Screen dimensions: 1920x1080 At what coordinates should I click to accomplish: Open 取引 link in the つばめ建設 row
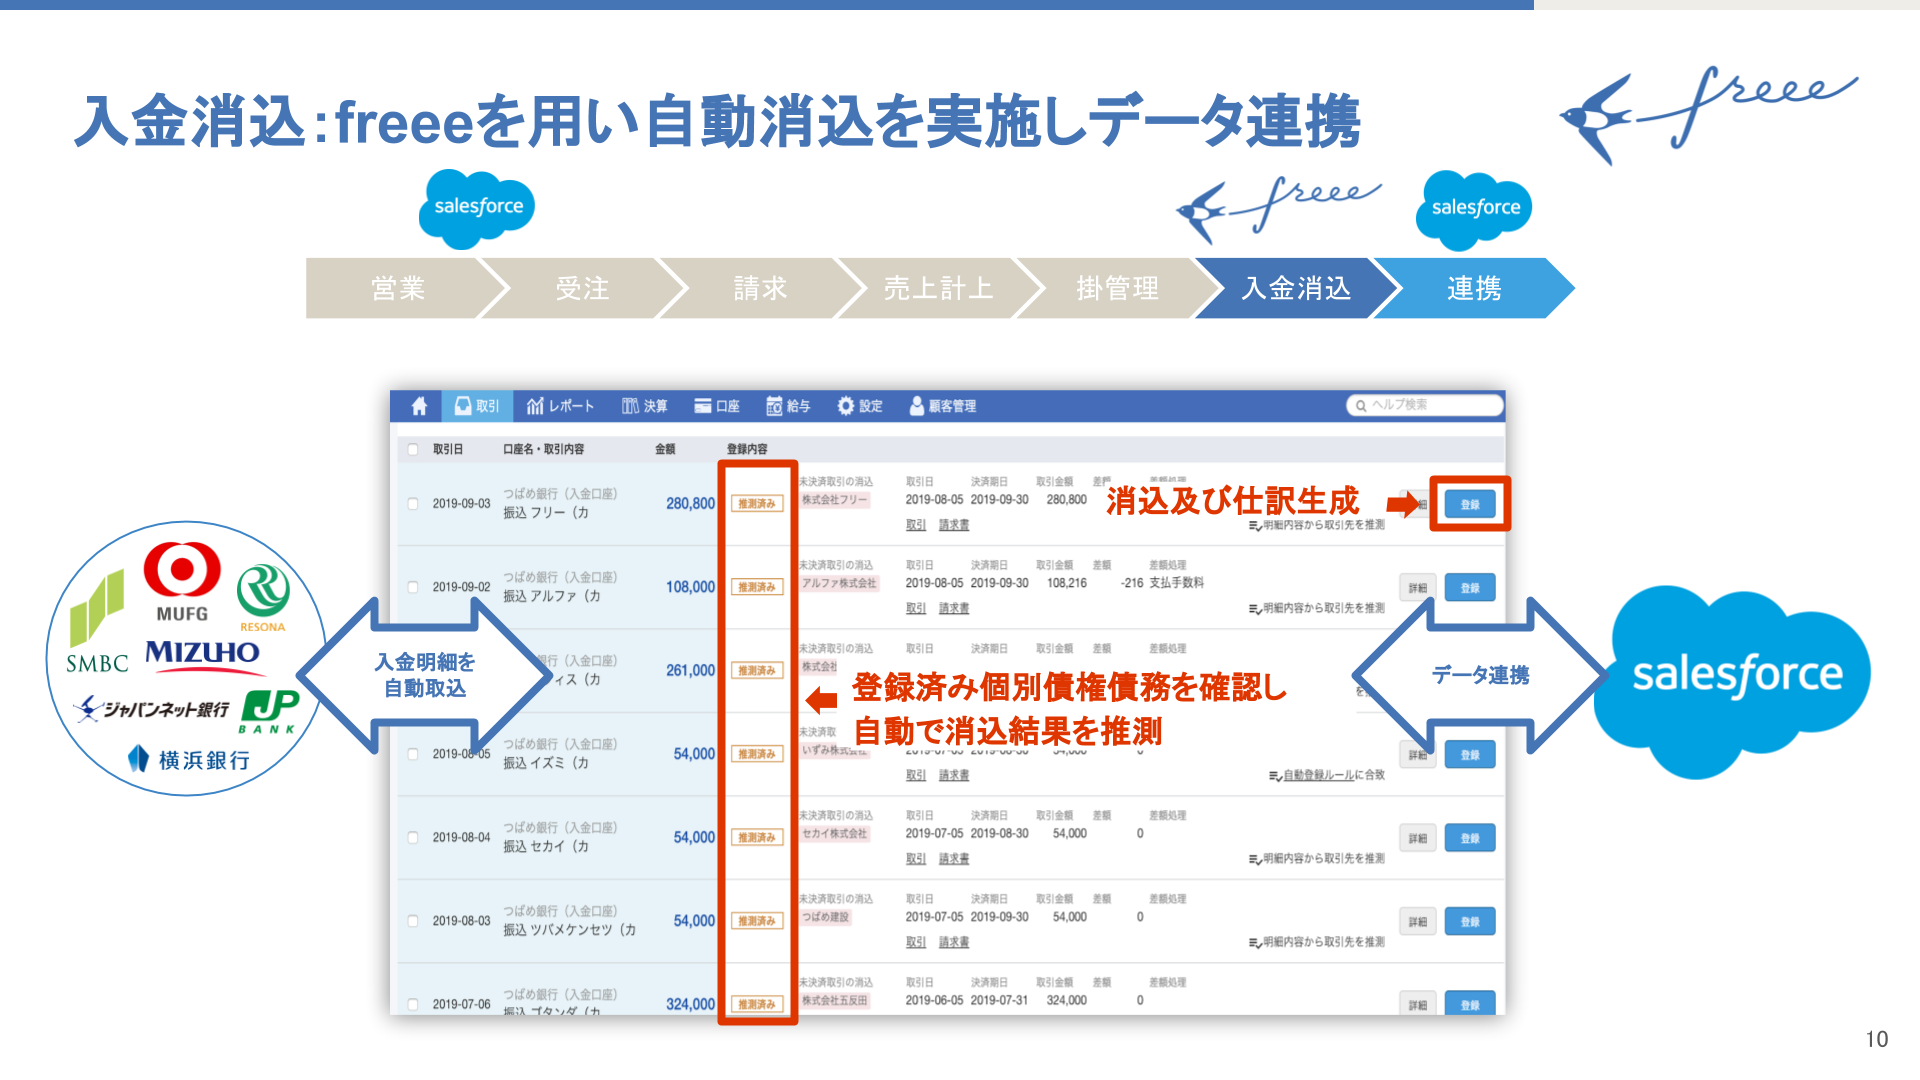(916, 942)
